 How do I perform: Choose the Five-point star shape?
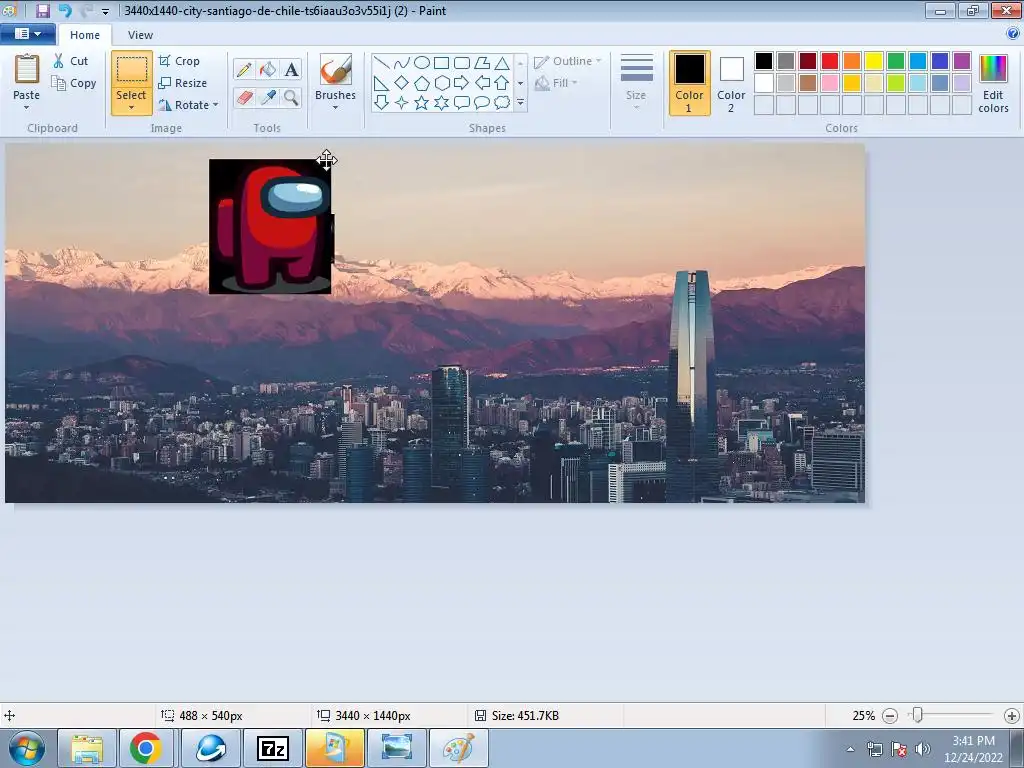click(422, 103)
